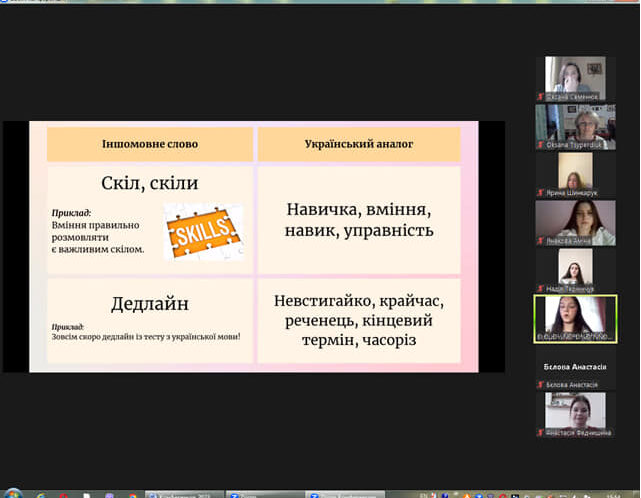This screenshot has width=641, height=498.
Task: Click the 'Іншомовне слово' column header
Action: (149, 144)
